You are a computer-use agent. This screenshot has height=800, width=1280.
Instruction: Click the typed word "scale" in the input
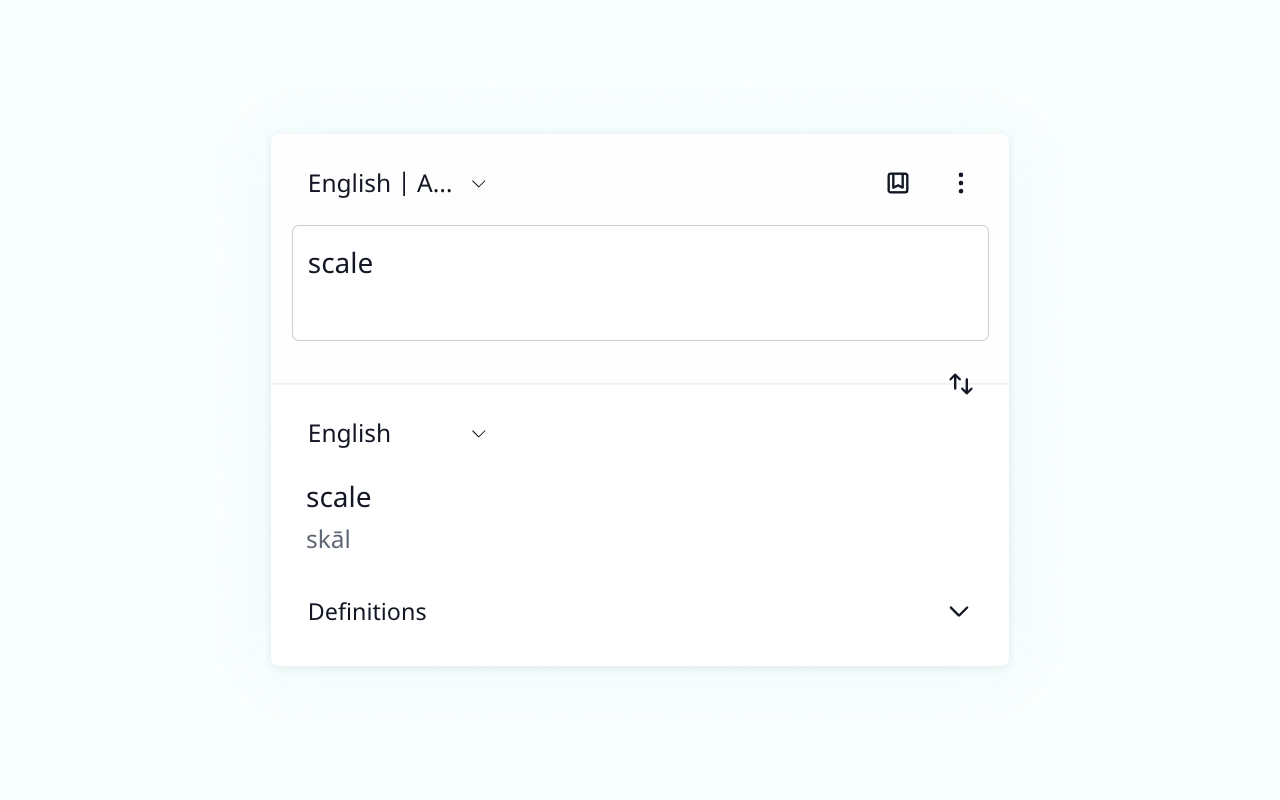point(340,263)
